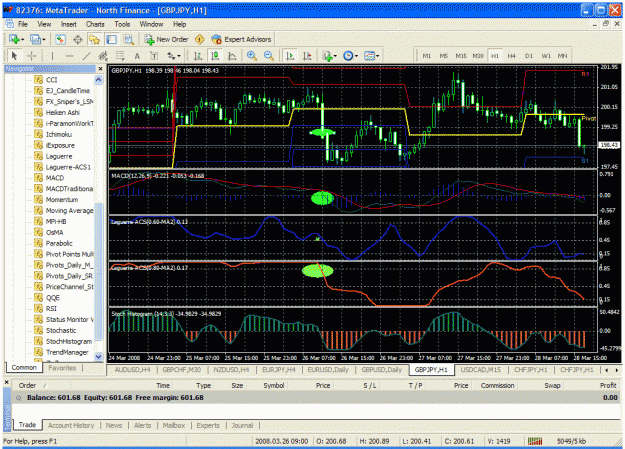Select the arrow Cursor tool

click(x=14, y=56)
